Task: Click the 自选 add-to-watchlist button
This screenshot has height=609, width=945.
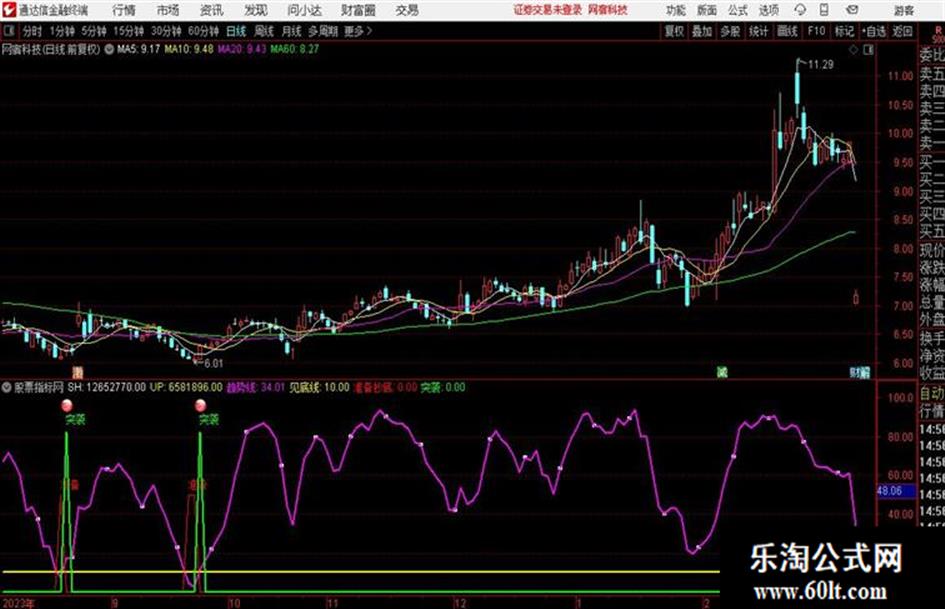Action: point(873,31)
